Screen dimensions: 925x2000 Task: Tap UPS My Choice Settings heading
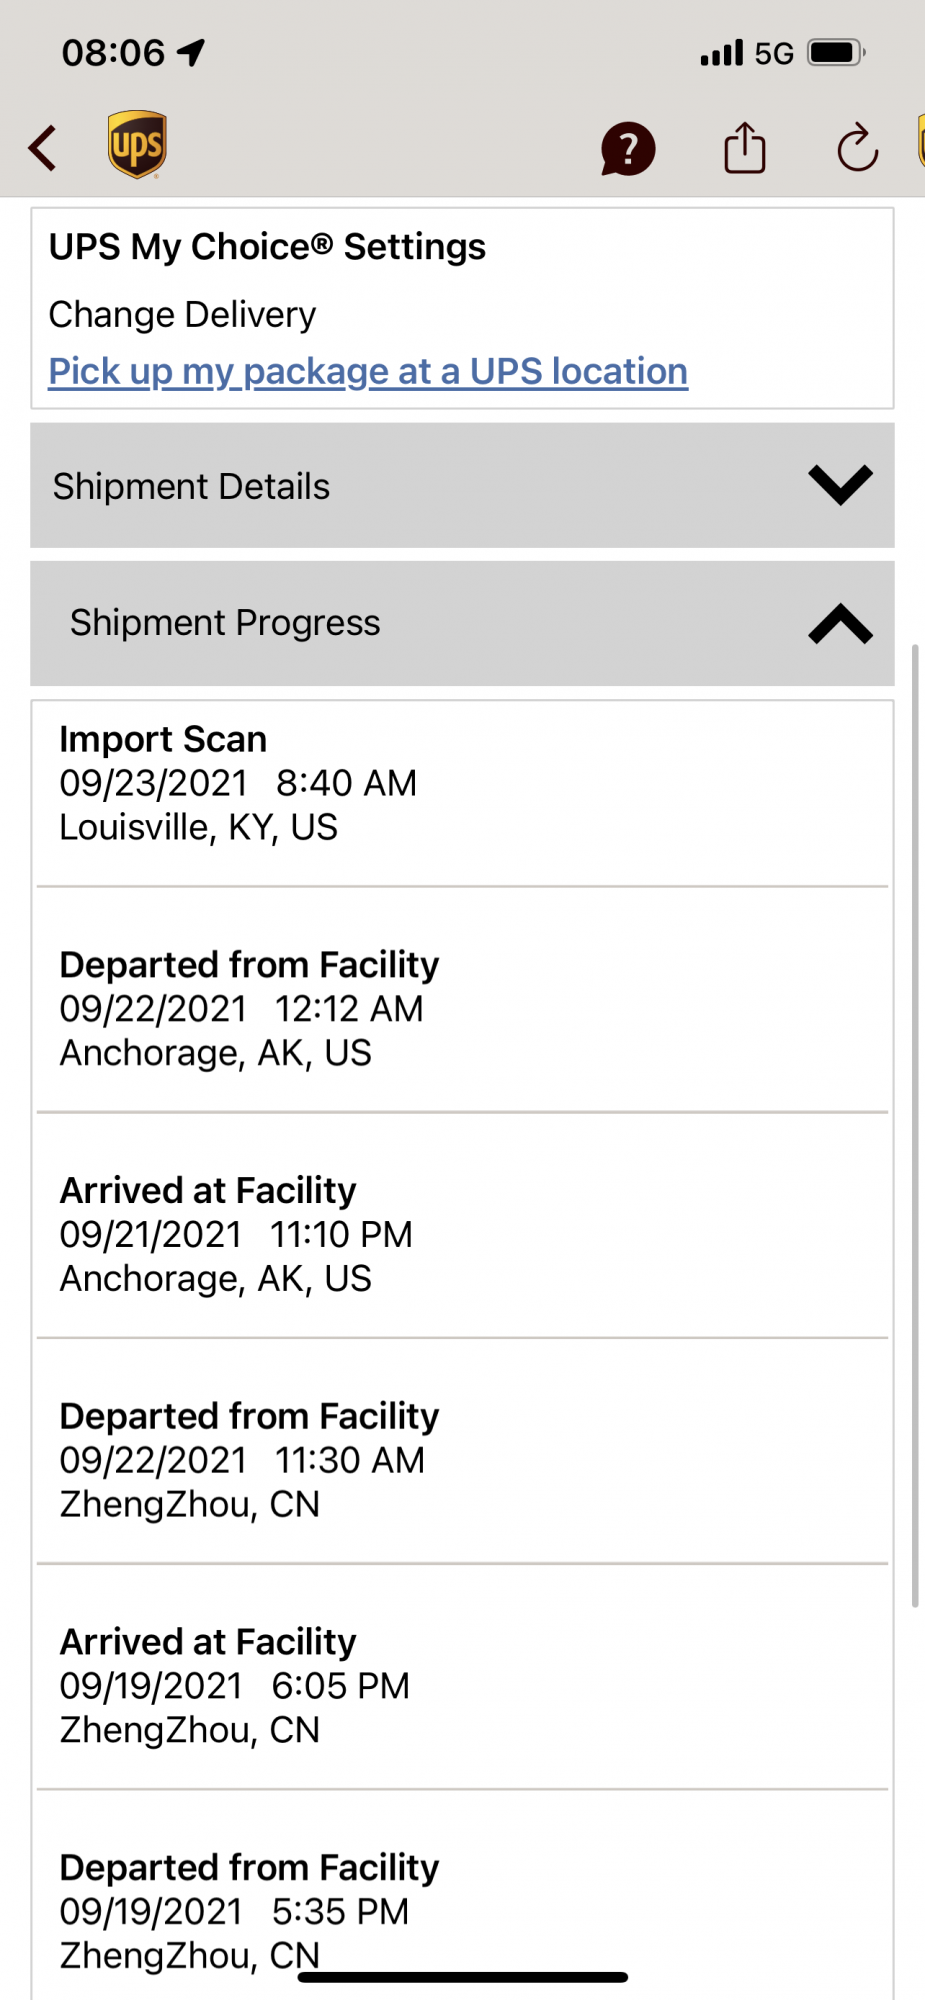[267, 247]
